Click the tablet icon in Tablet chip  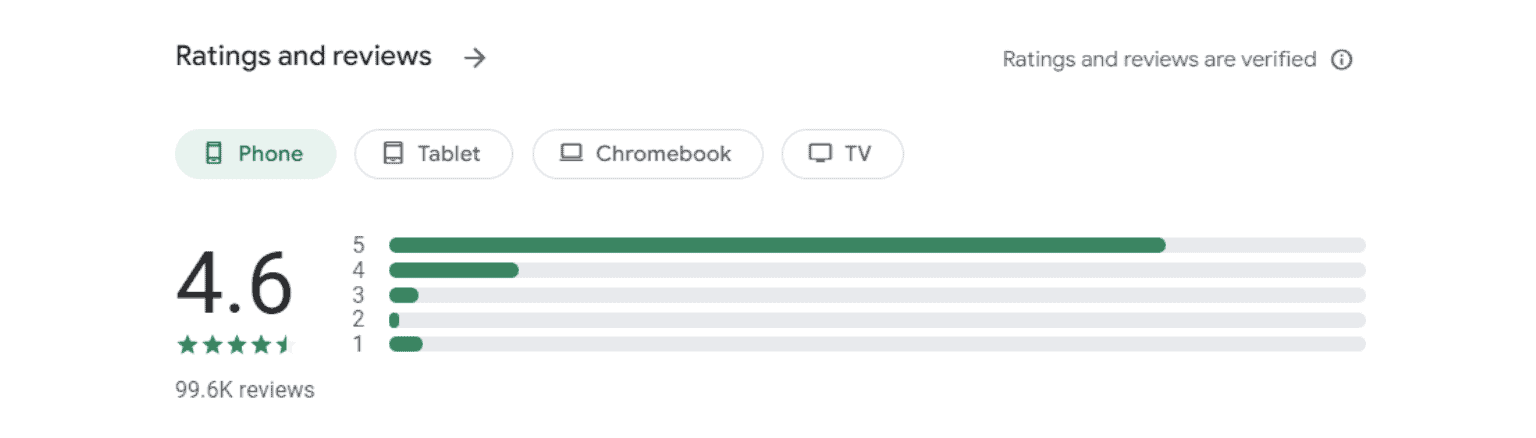coord(393,153)
